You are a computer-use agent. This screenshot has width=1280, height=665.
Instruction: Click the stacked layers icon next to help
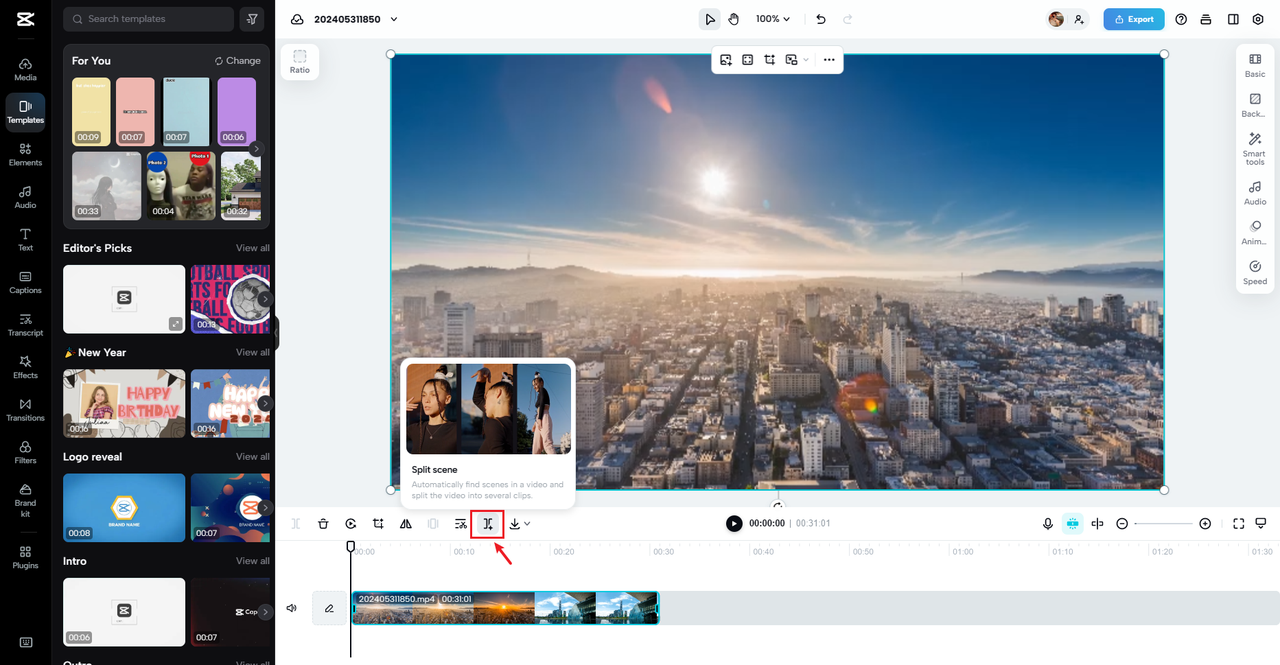pyautogui.click(x=1206, y=19)
